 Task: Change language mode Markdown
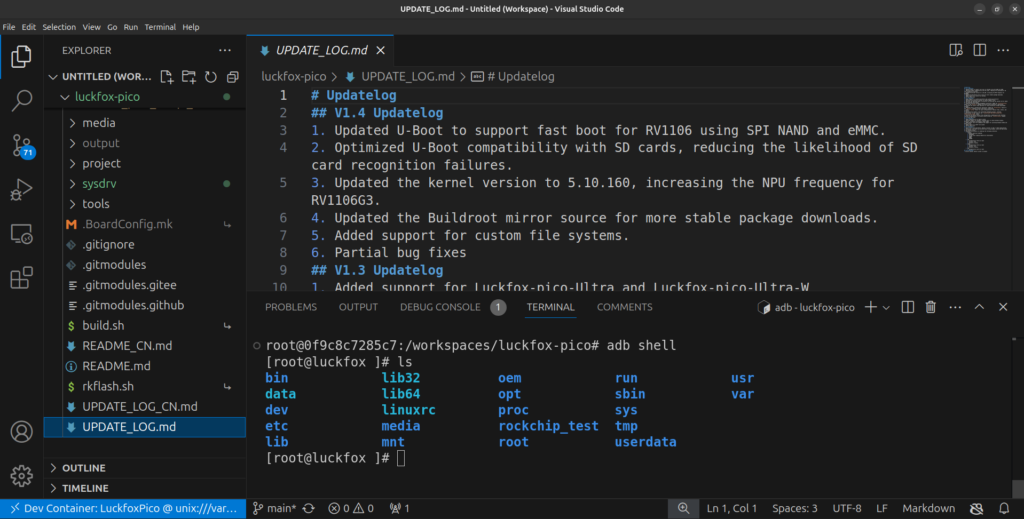click(x=928, y=509)
